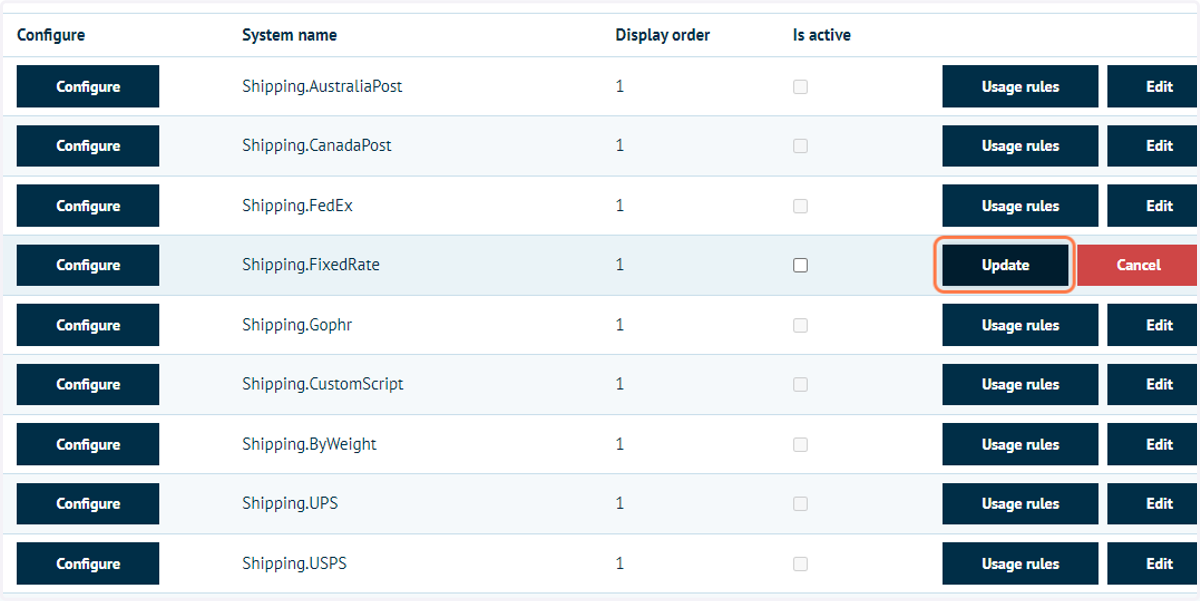
Task: Select the Shipping.Gophr system name text
Action: 297,325
